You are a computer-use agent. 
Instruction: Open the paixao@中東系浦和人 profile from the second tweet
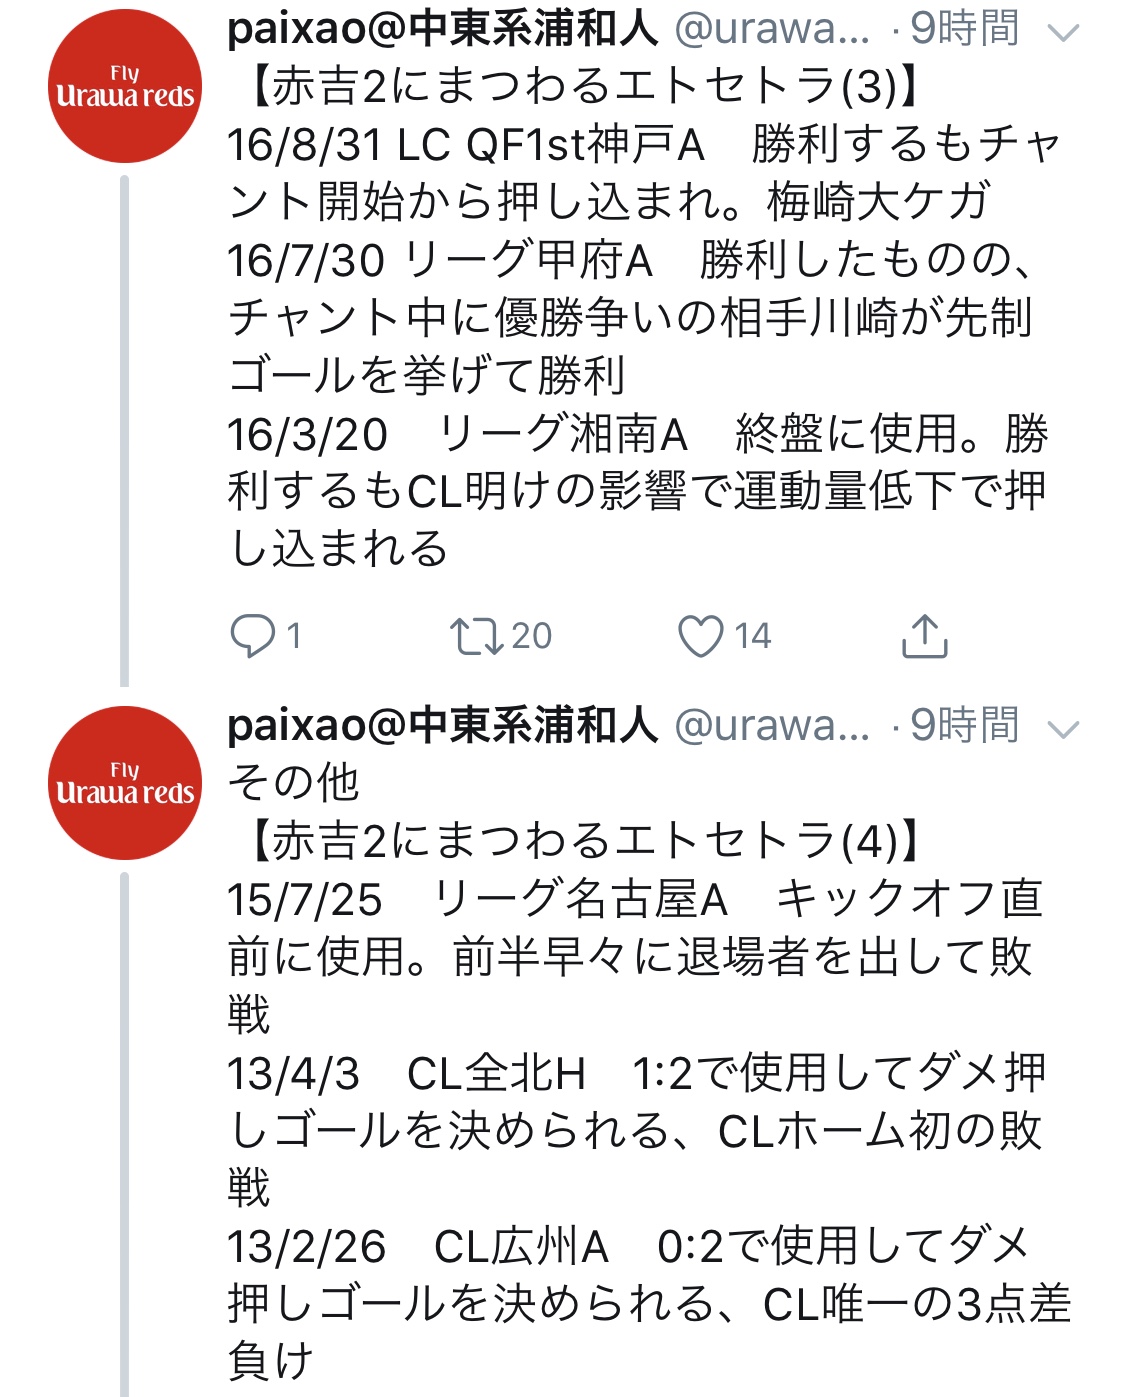442,726
